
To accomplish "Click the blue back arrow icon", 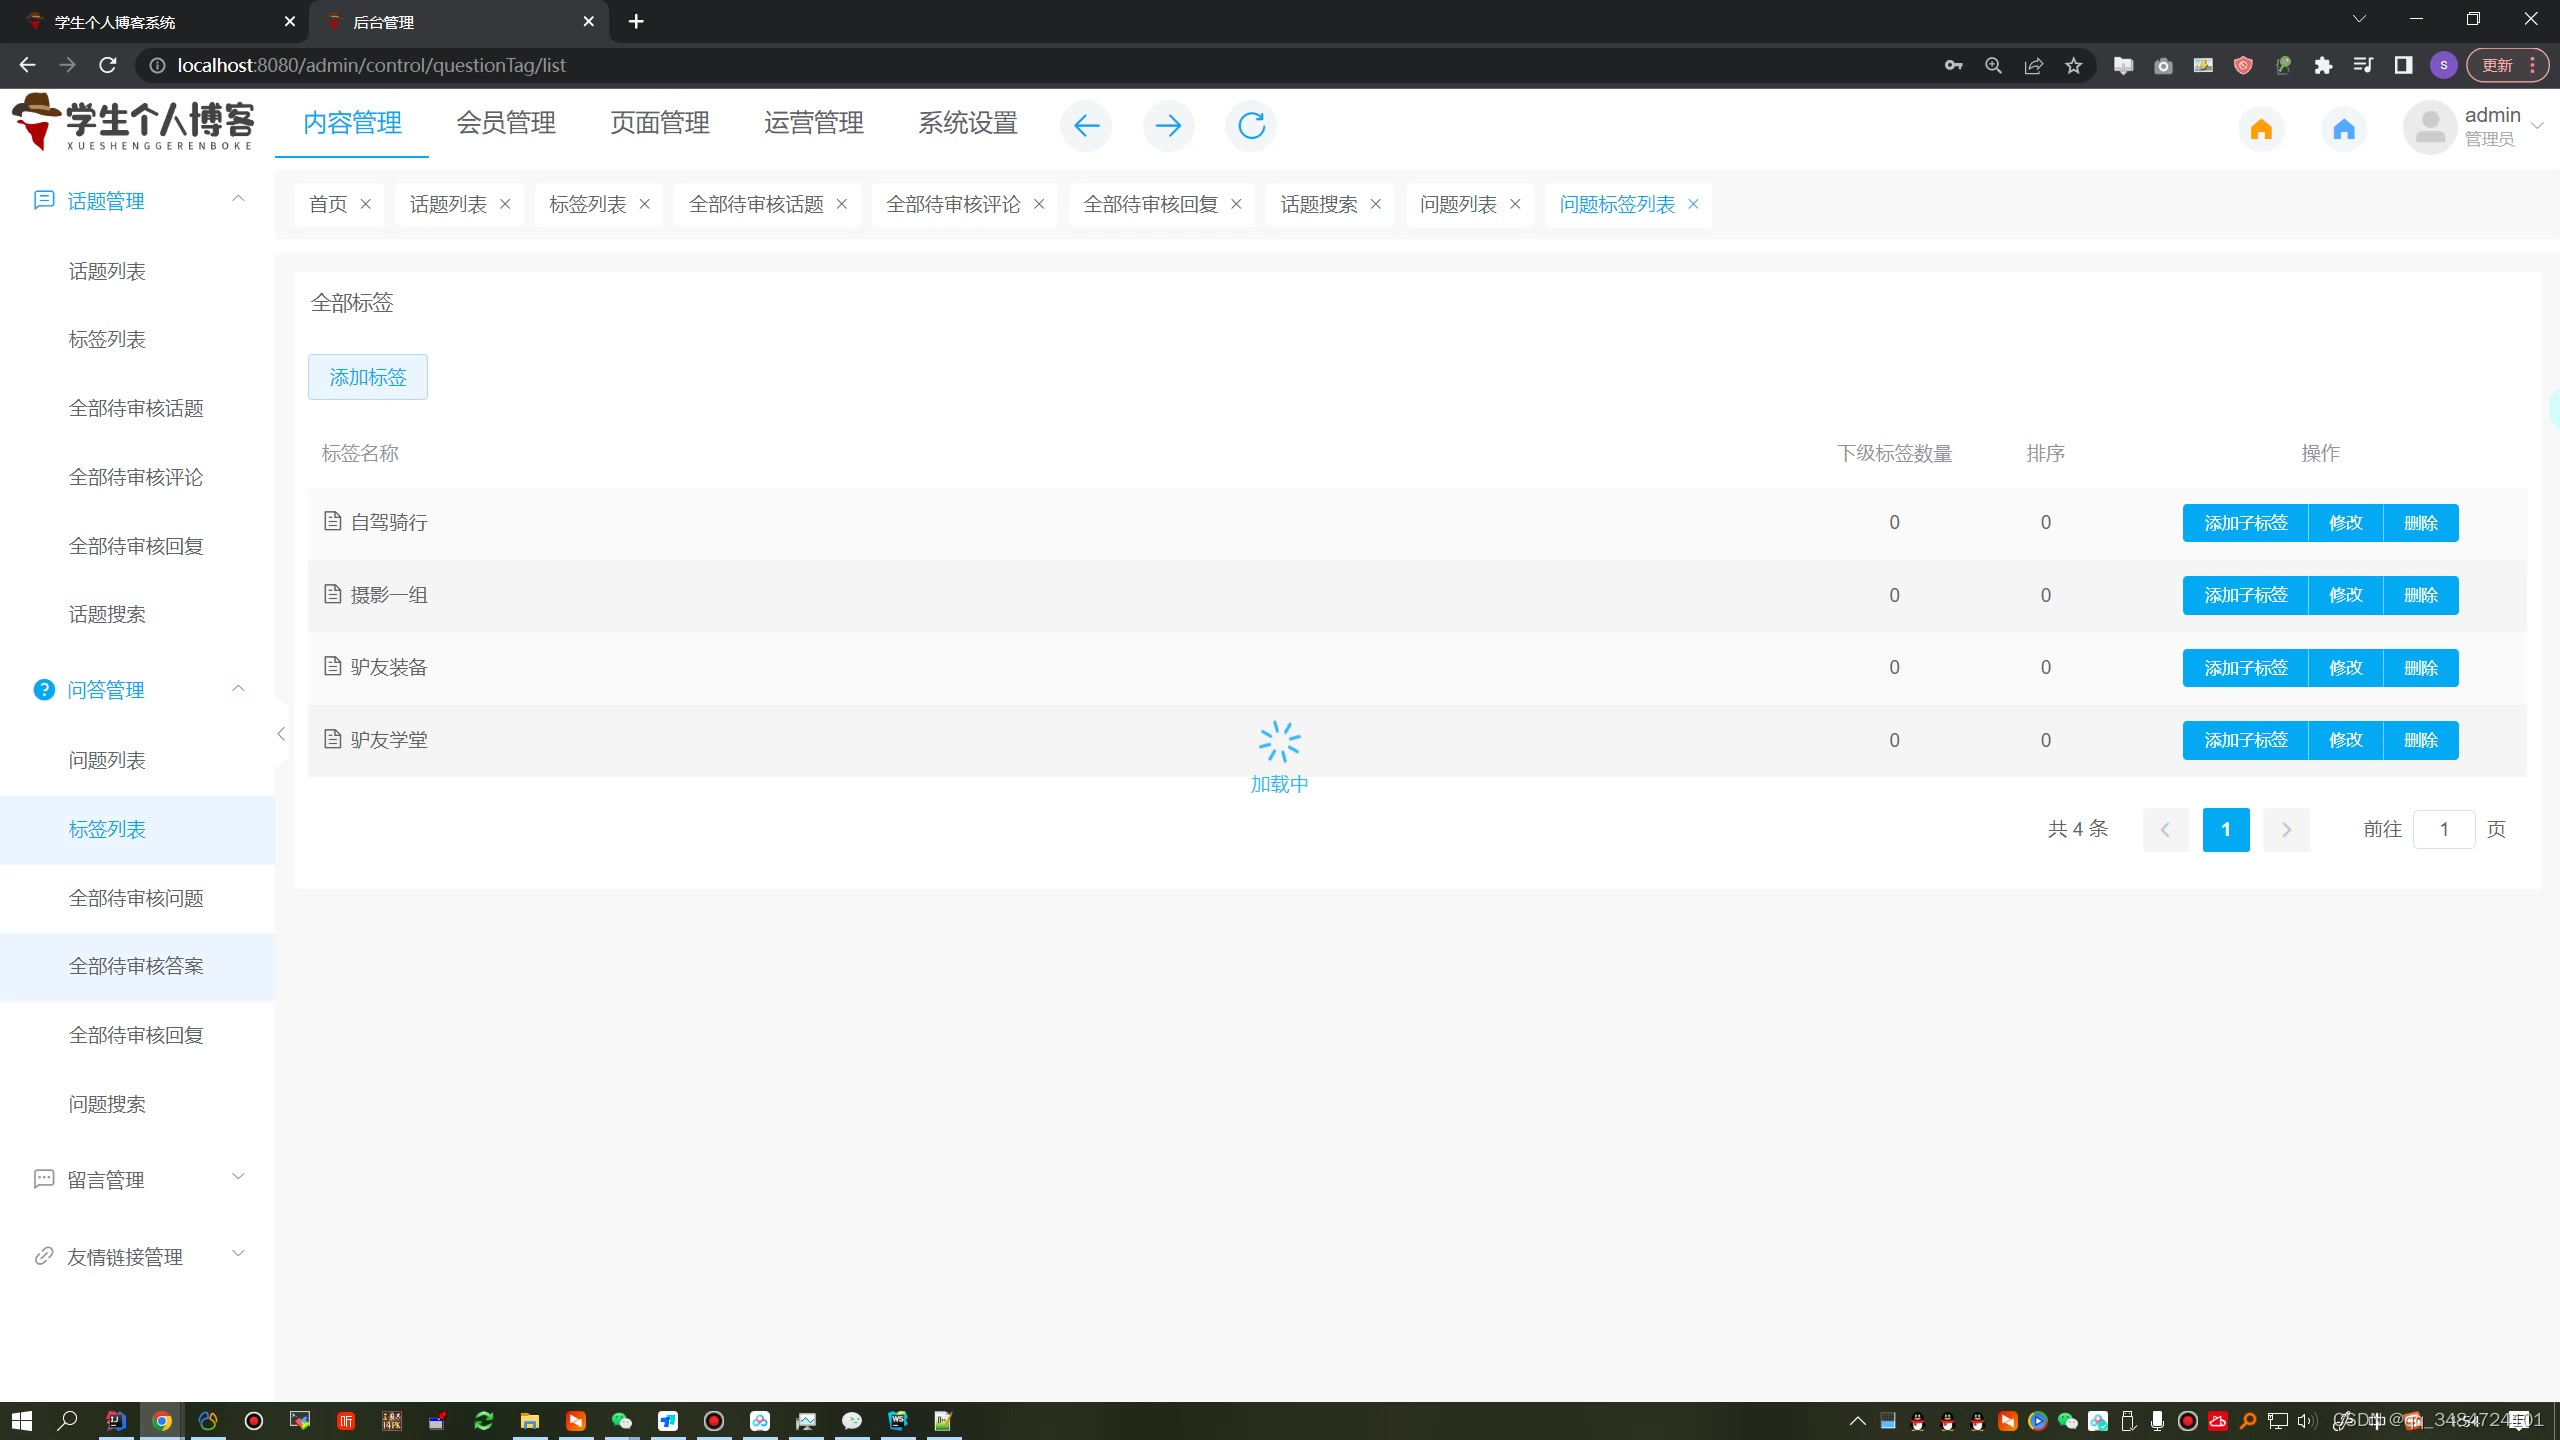I will point(1086,126).
